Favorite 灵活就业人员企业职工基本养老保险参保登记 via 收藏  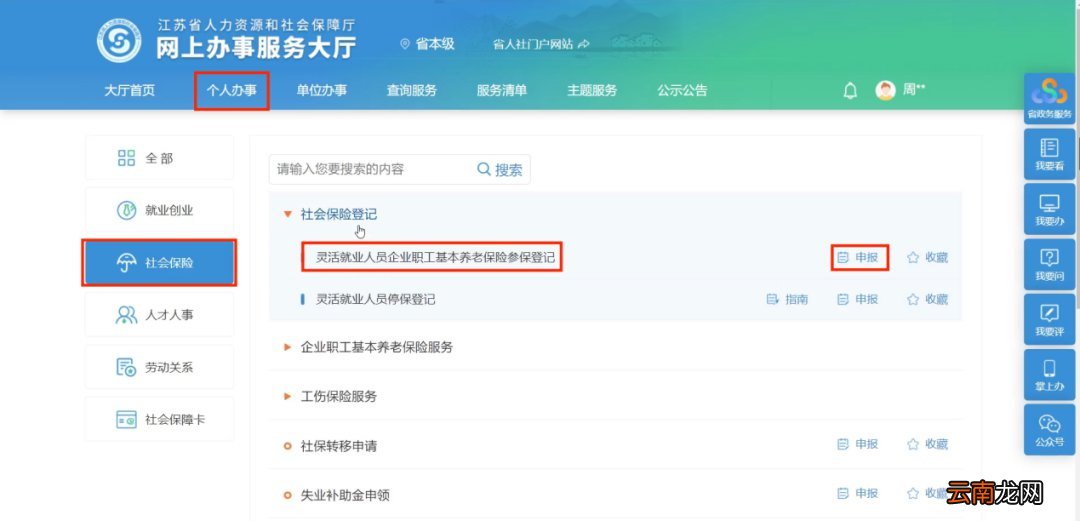(x=927, y=258)
